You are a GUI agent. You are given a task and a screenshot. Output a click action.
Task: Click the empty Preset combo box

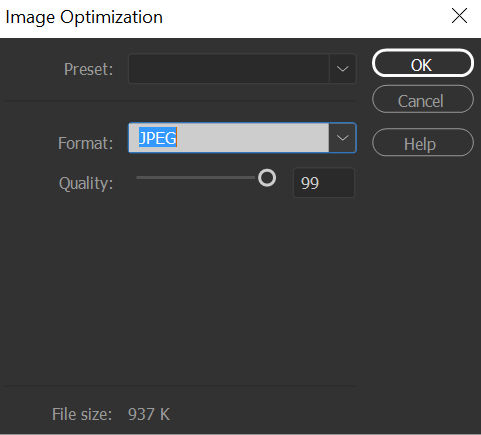click(229, 69)
